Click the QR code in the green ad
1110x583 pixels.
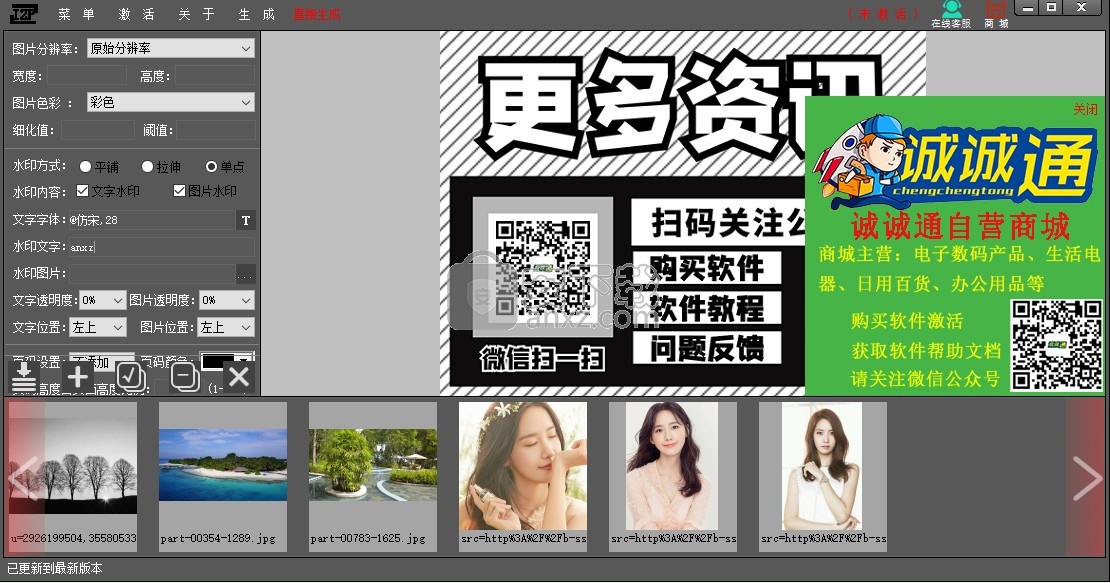point(1056,345)
